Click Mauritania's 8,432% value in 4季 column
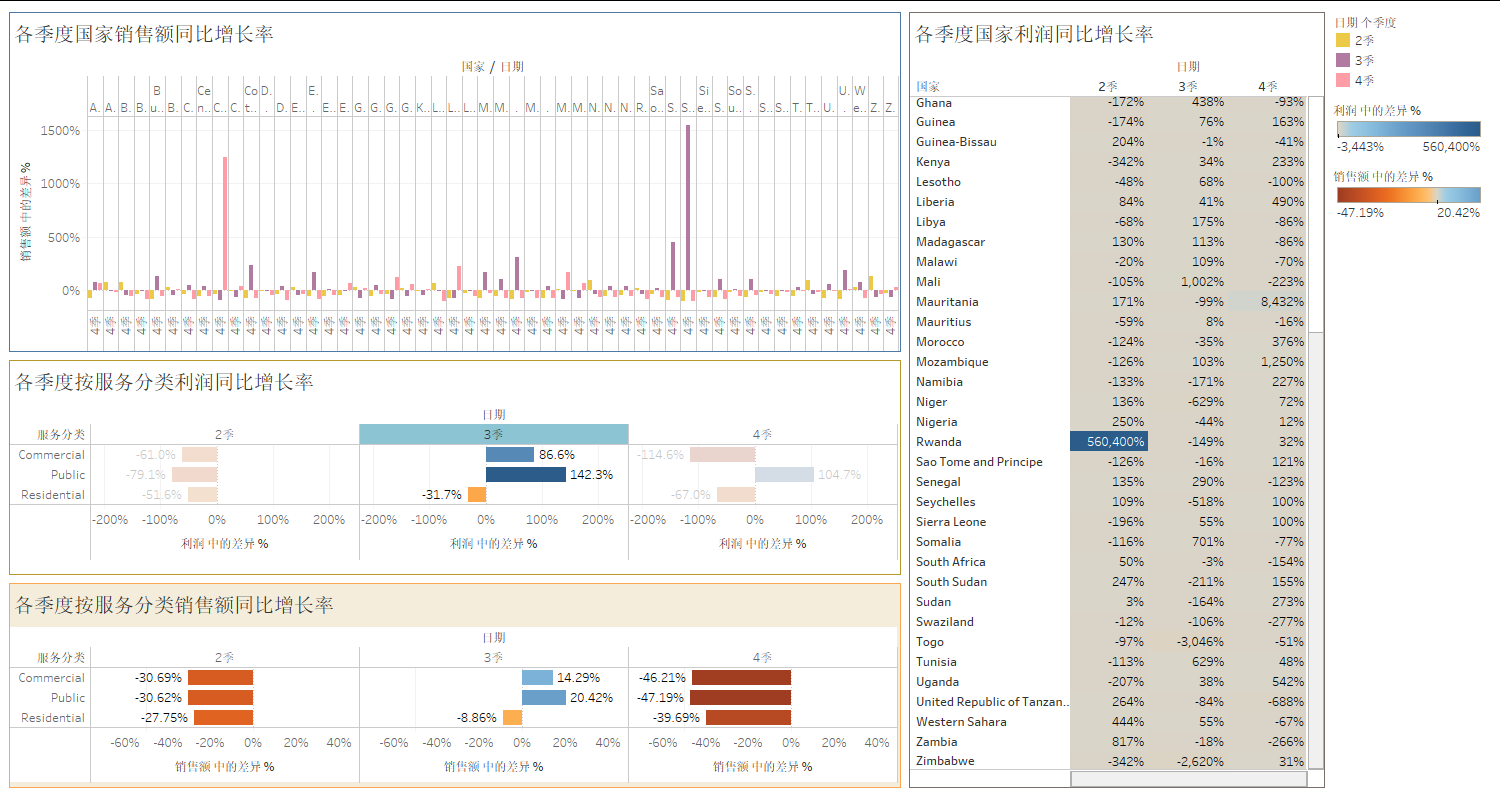The image size is (1500, 800). pos(1268,301)
